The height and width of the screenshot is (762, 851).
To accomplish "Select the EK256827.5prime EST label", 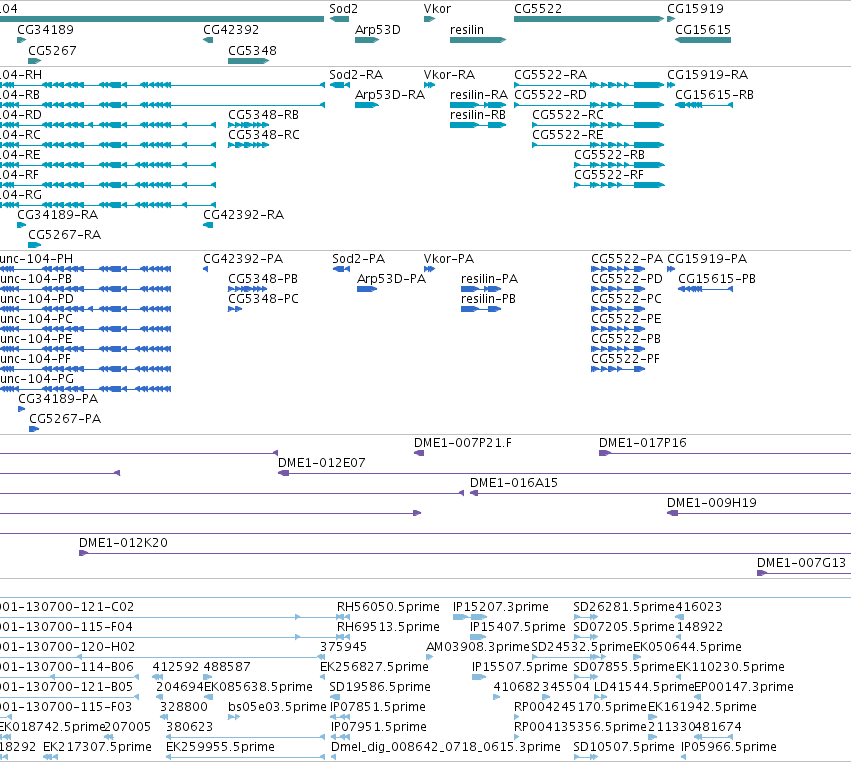I will coord(374,666).
